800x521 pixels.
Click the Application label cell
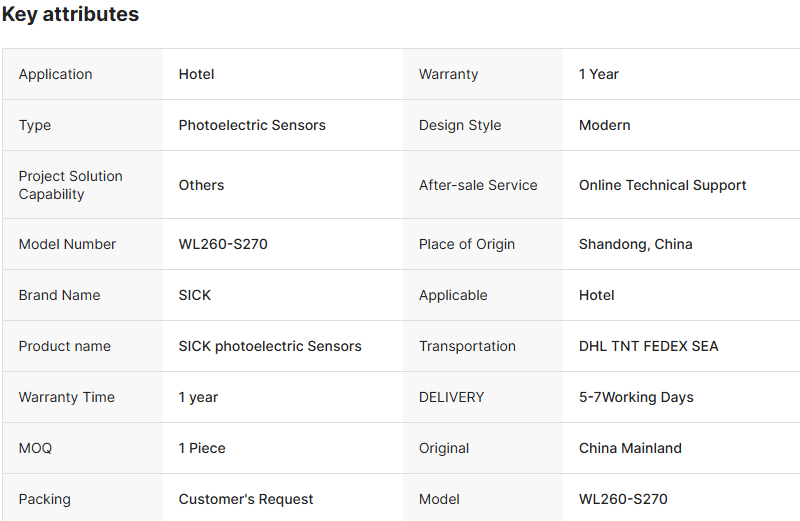(55, 74)
